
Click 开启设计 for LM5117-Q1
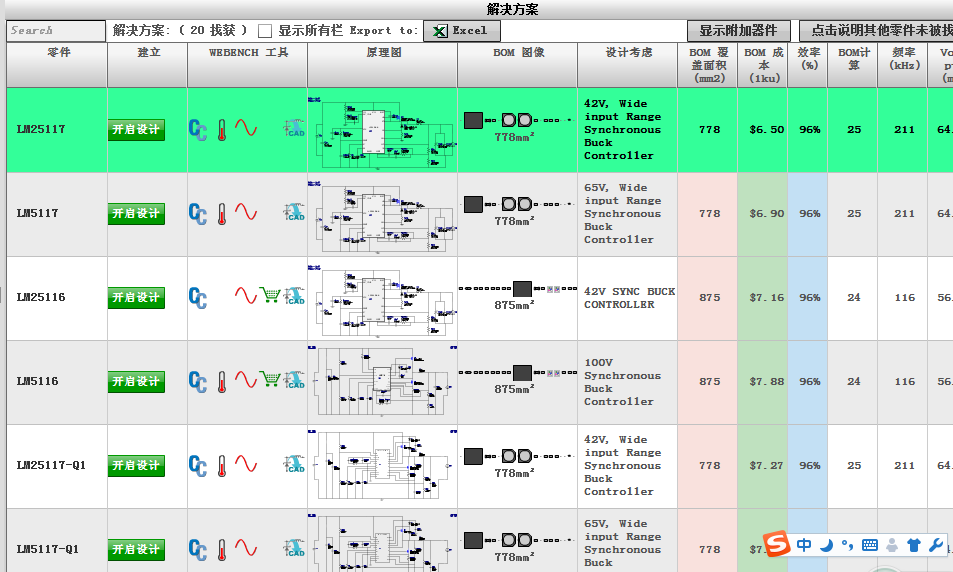pos(136,549)
